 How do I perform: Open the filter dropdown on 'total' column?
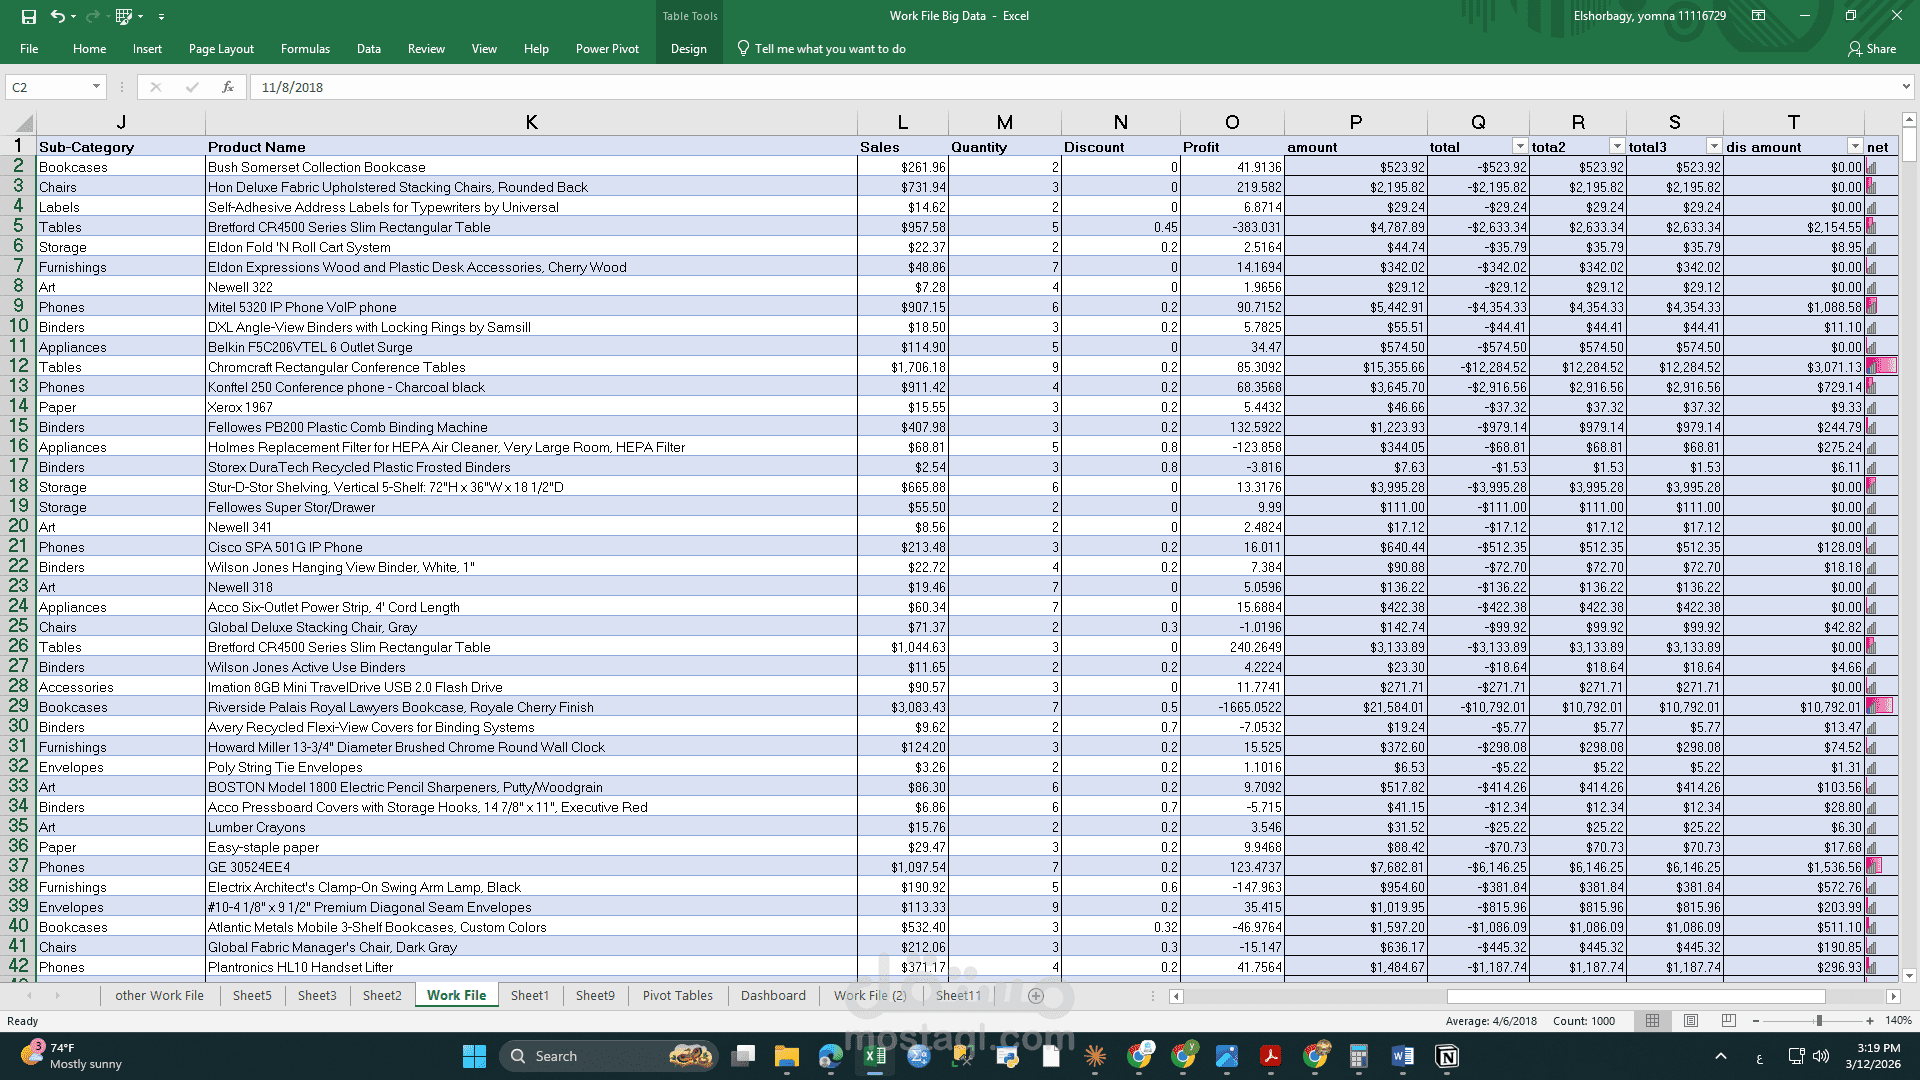click(1520, 146)
